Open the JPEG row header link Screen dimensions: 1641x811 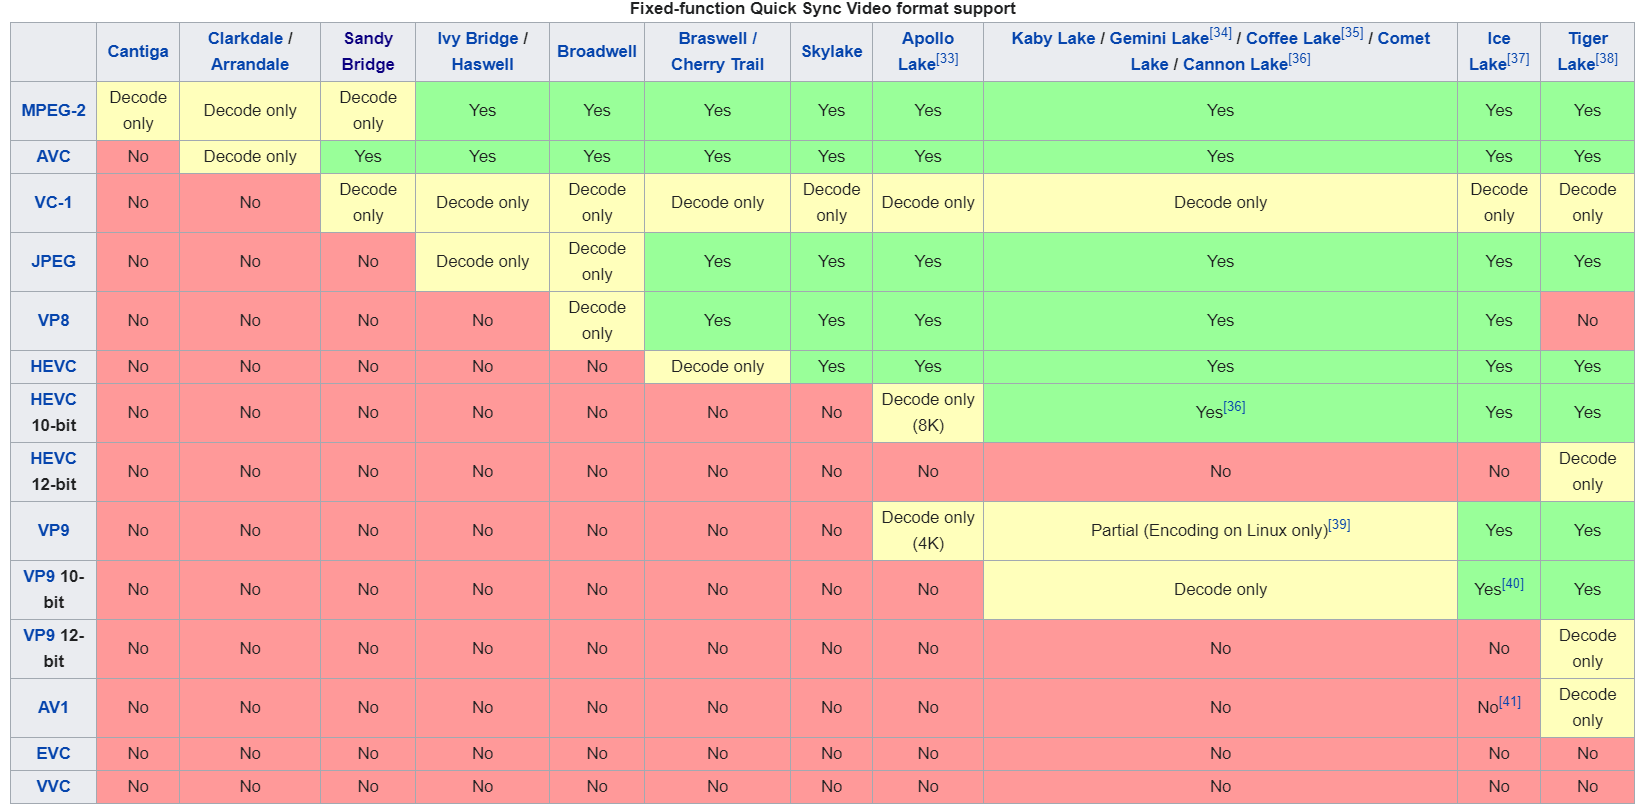[53, 261]
